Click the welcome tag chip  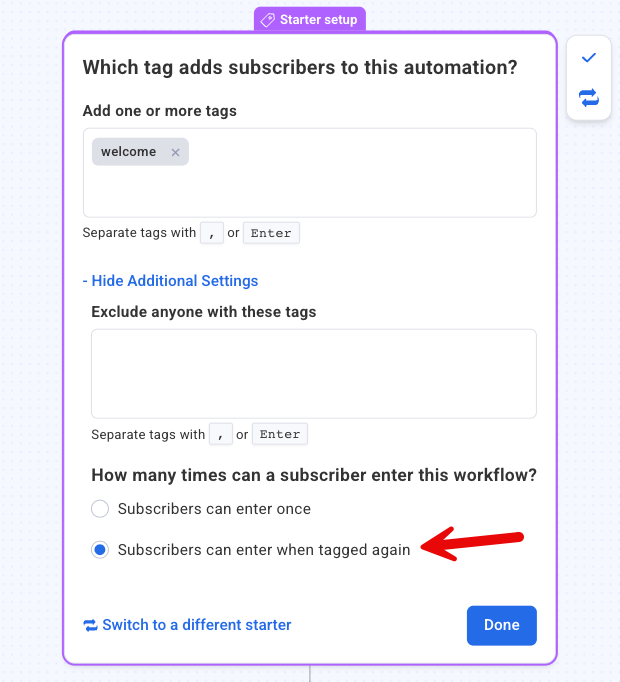[129, 152]
